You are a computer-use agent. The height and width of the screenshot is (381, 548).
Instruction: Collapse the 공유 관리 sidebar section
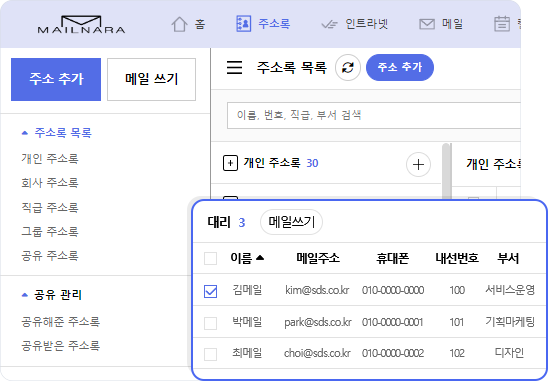pos(24,295)
